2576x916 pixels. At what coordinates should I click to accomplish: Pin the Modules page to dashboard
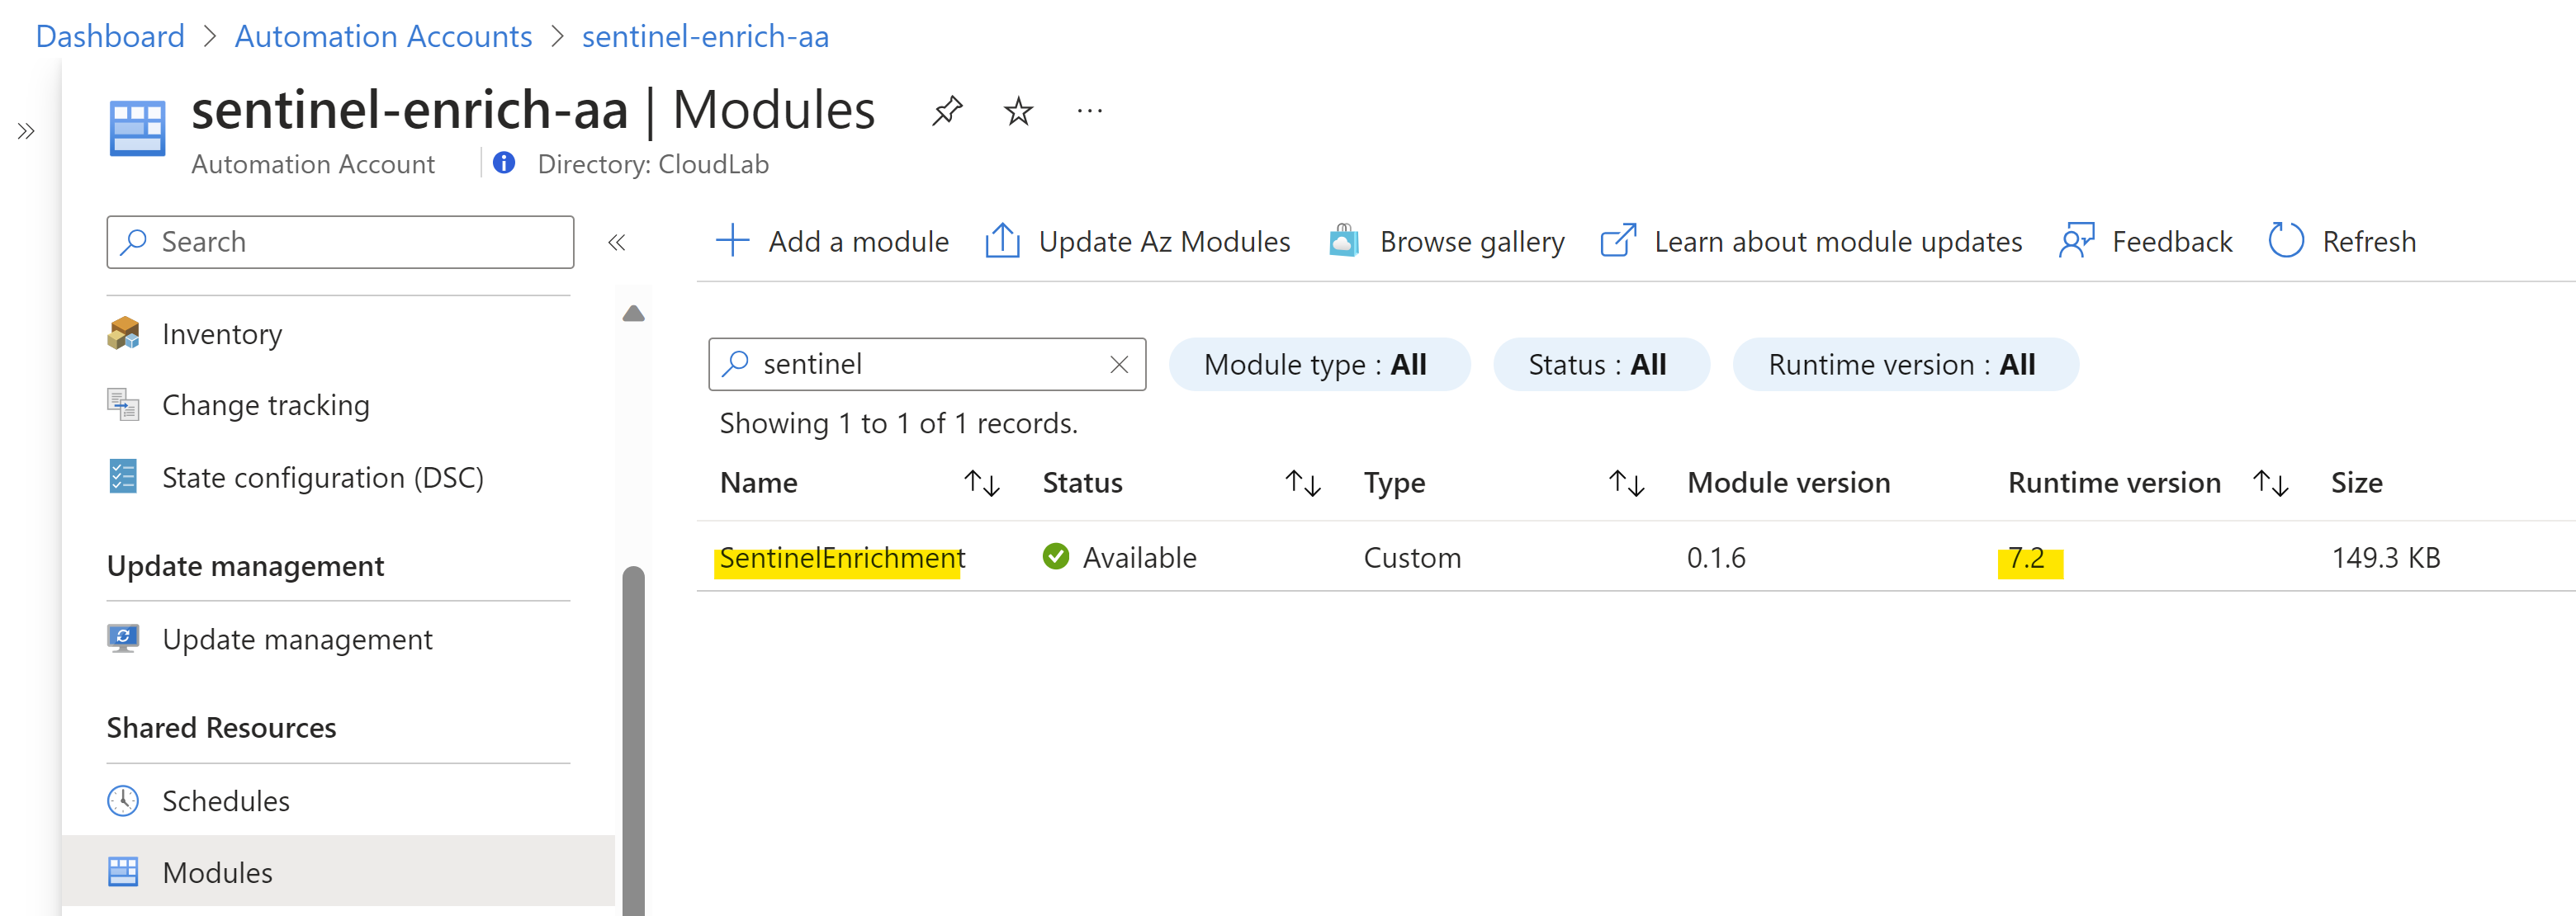click(947, 111)
